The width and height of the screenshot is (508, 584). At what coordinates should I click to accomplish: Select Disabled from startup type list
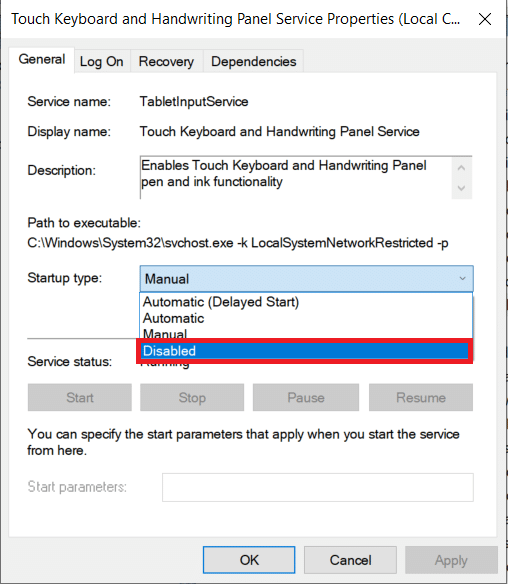pyautogui.click(x=304, y=351)
